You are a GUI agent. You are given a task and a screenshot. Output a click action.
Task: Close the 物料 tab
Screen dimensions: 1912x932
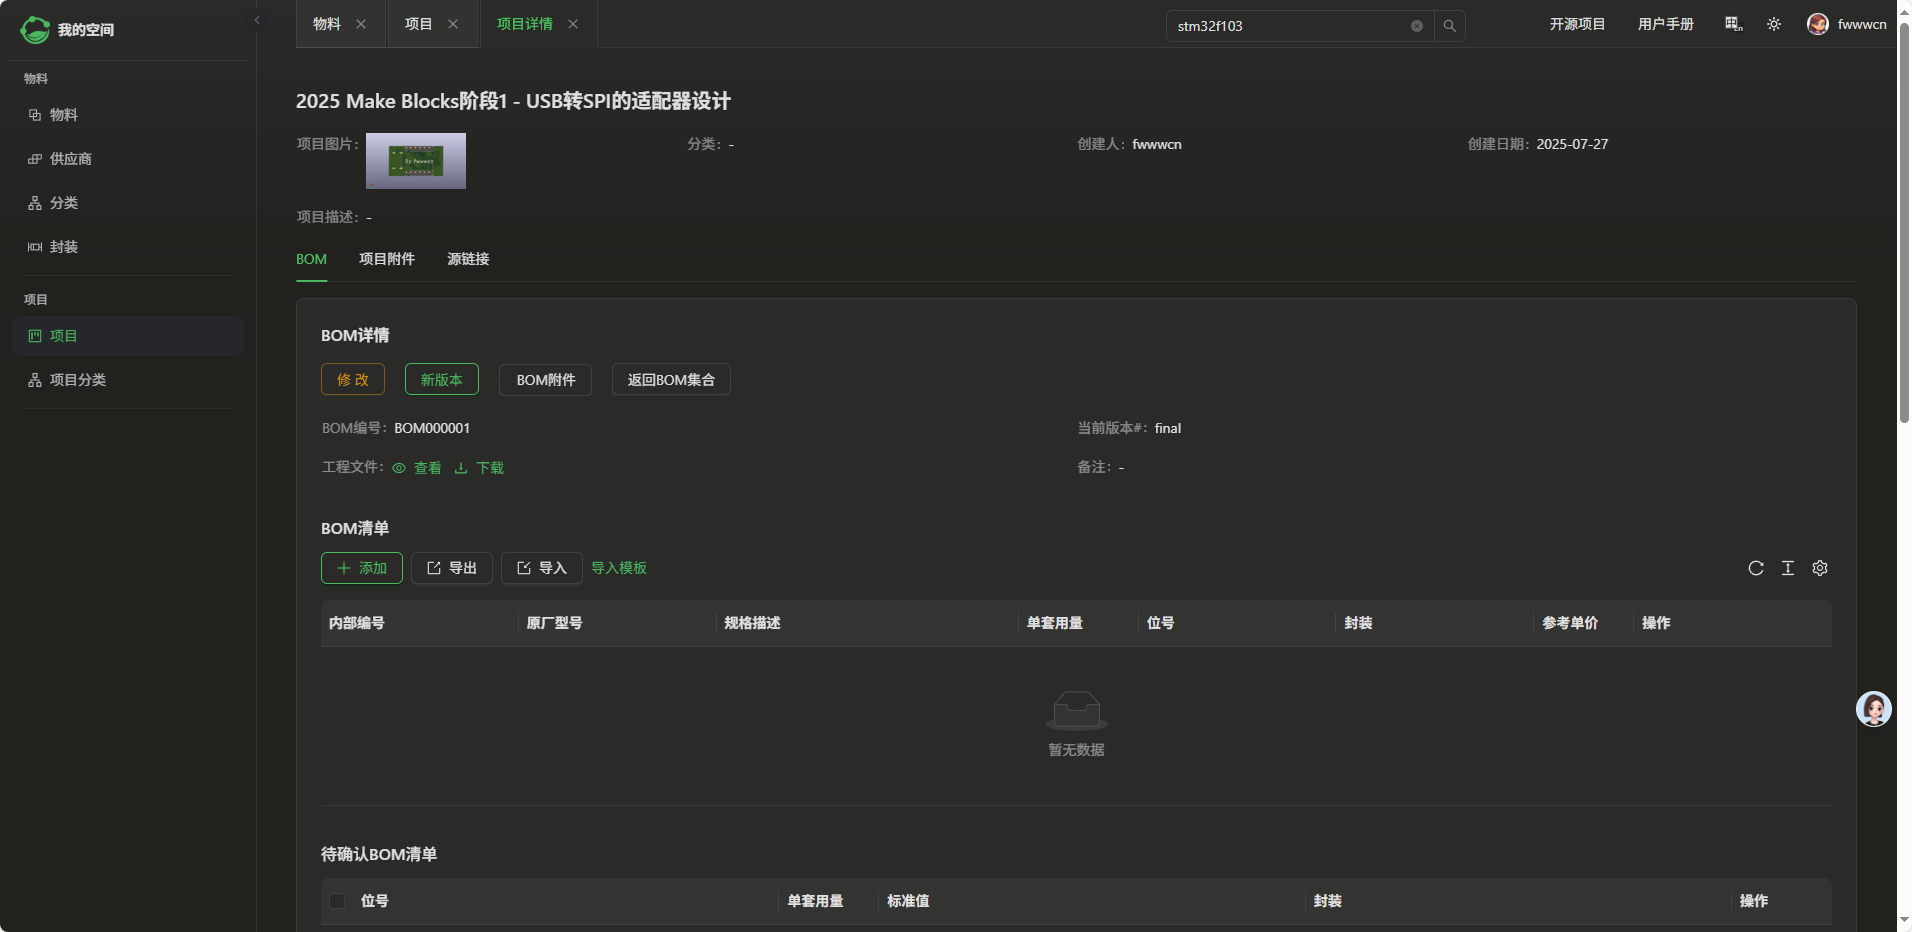point(361,24)
